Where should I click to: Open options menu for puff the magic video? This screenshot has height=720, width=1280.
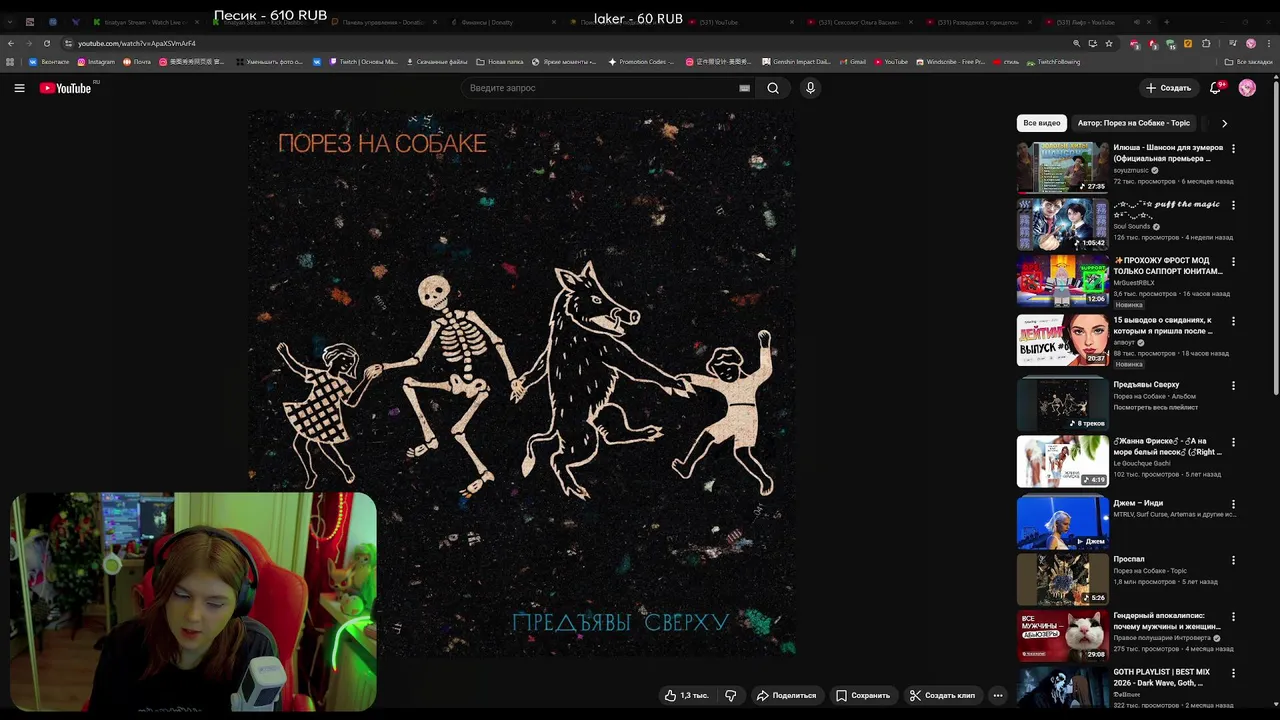pos(1233,205)
